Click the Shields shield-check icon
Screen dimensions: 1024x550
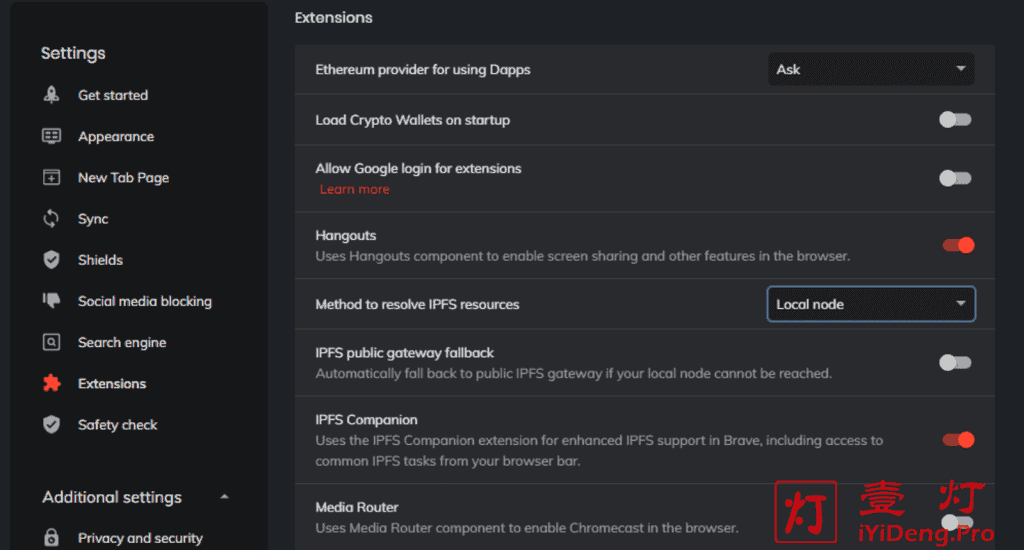pyautogui.click(x=51, y=259)
